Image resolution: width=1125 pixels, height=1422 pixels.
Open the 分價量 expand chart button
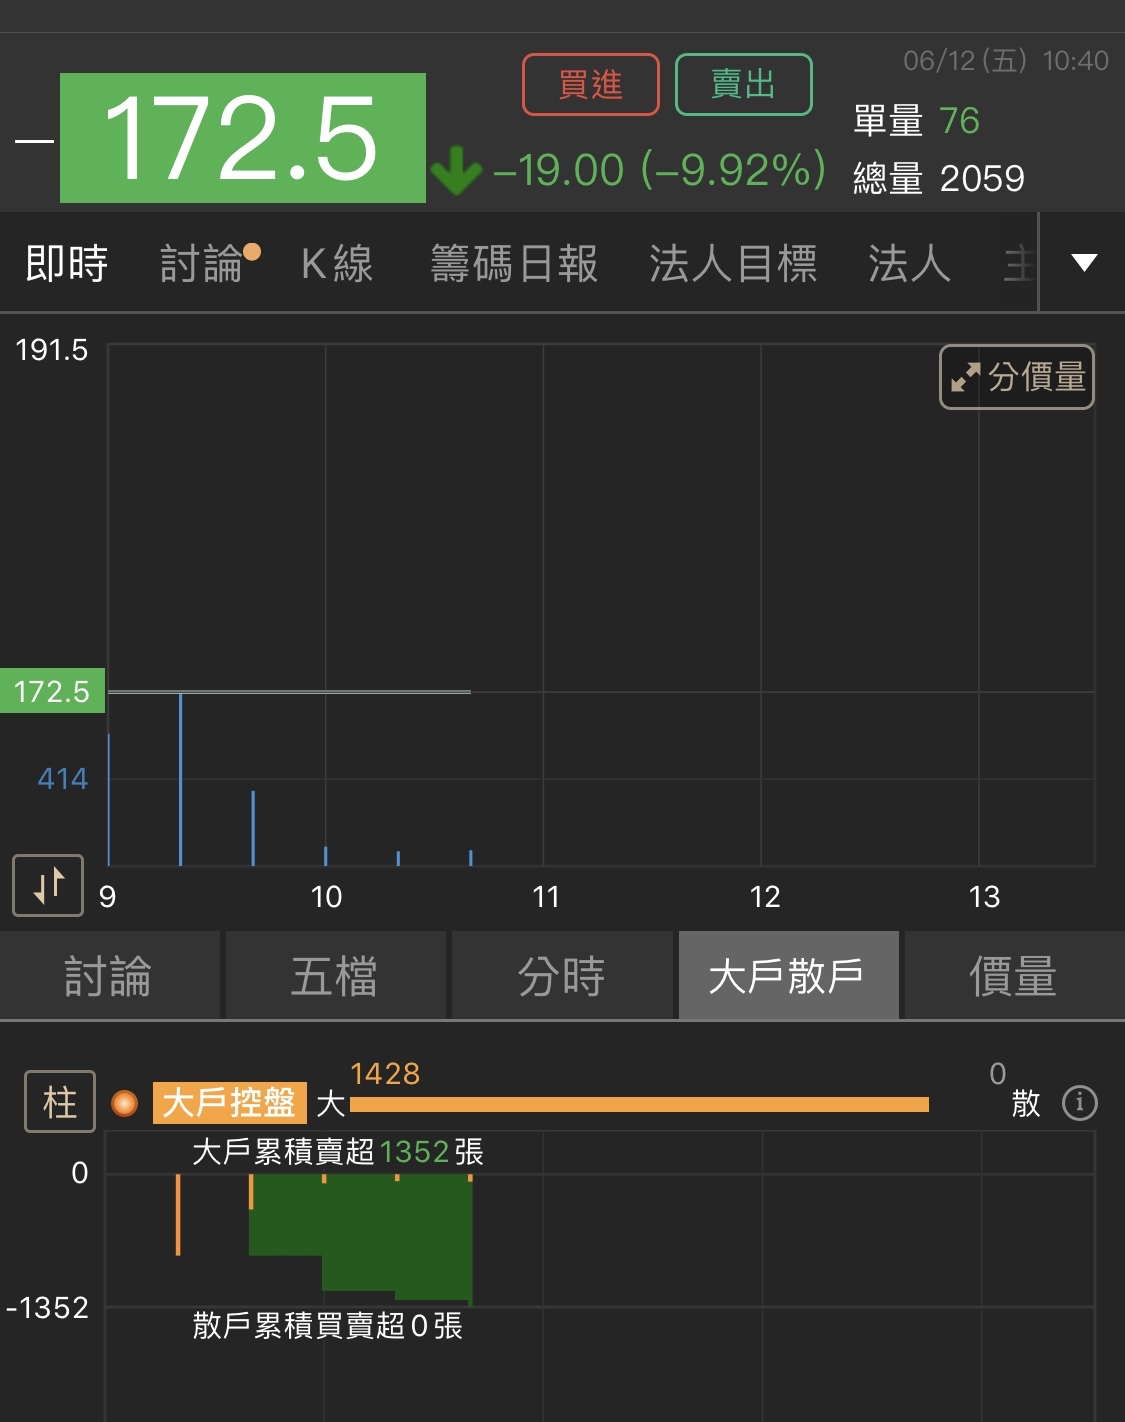tap(1016, 377)
